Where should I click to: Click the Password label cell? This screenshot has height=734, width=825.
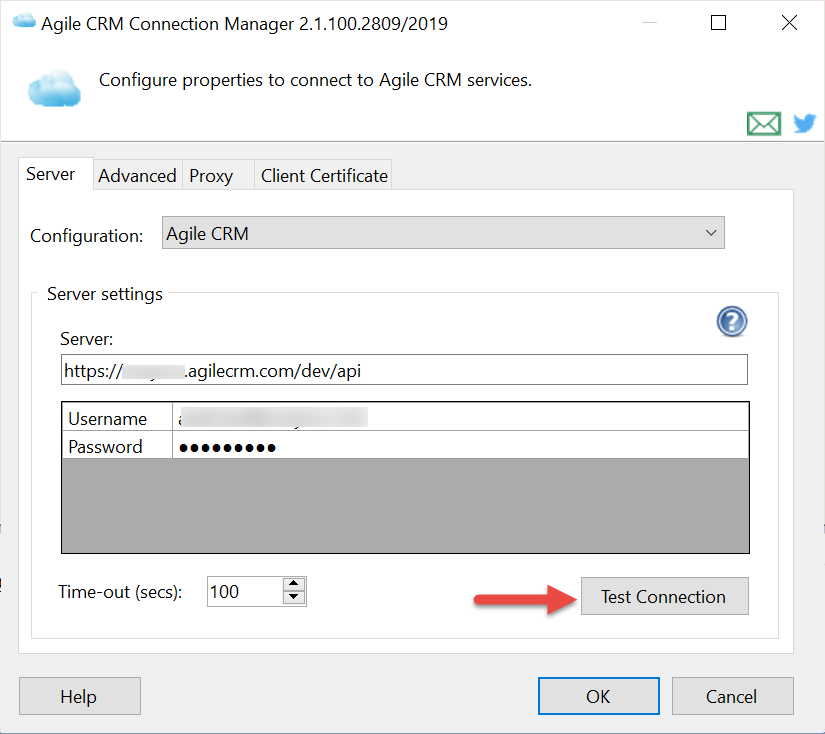point(117,446)
